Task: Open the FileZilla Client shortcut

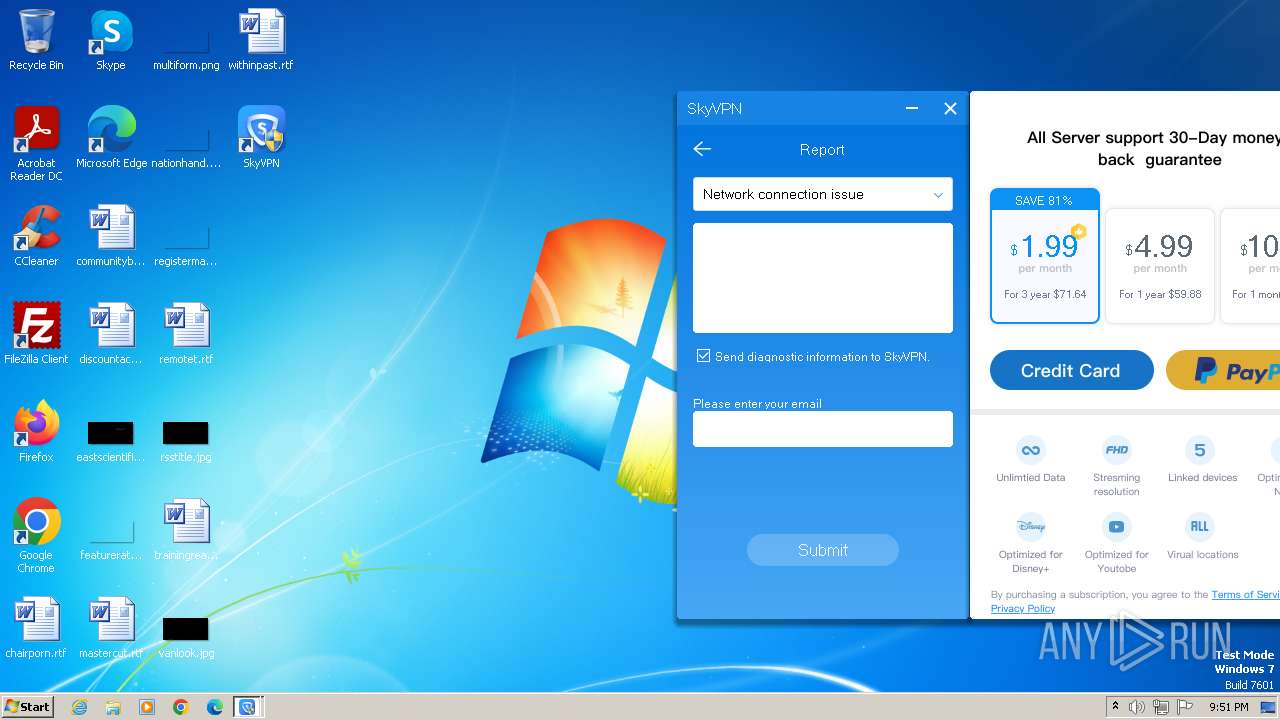Action: (36, 334)
